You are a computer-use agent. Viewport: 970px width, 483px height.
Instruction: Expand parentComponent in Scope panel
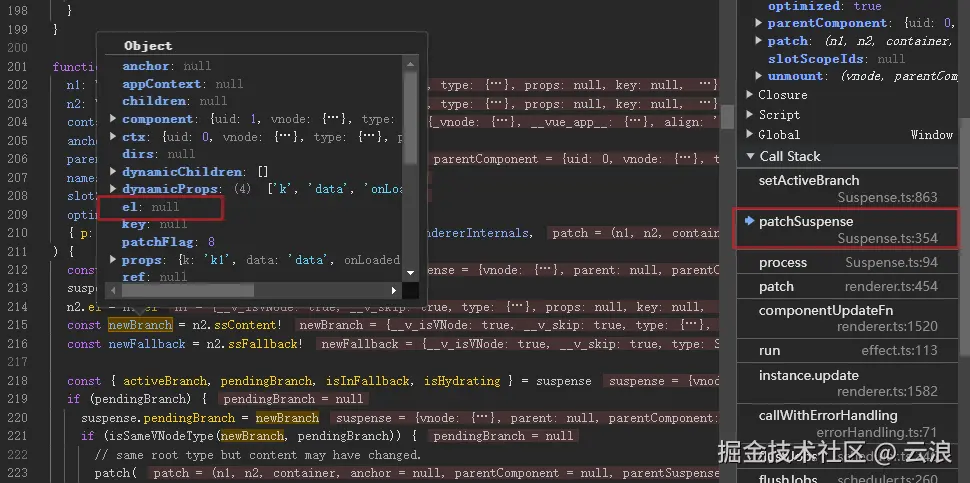tap(758, 23)
